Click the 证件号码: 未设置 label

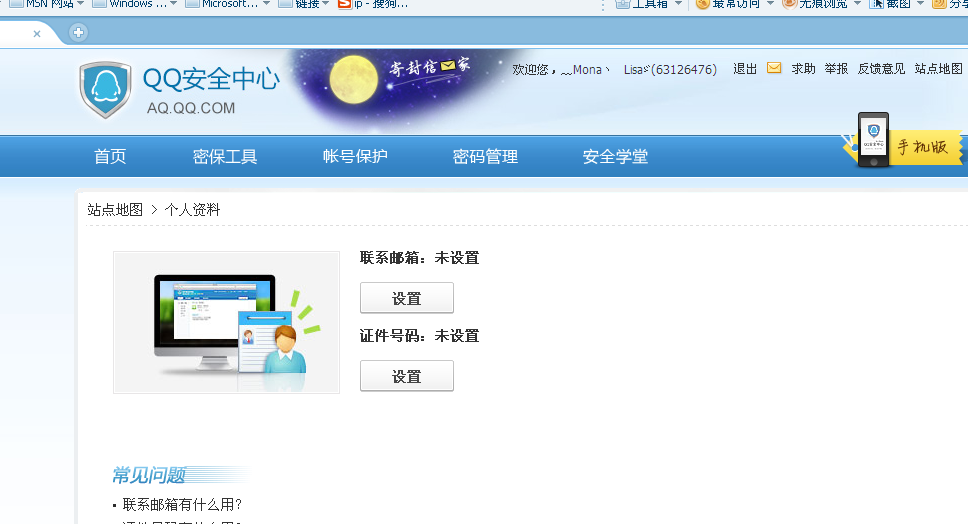coord(419,336)
